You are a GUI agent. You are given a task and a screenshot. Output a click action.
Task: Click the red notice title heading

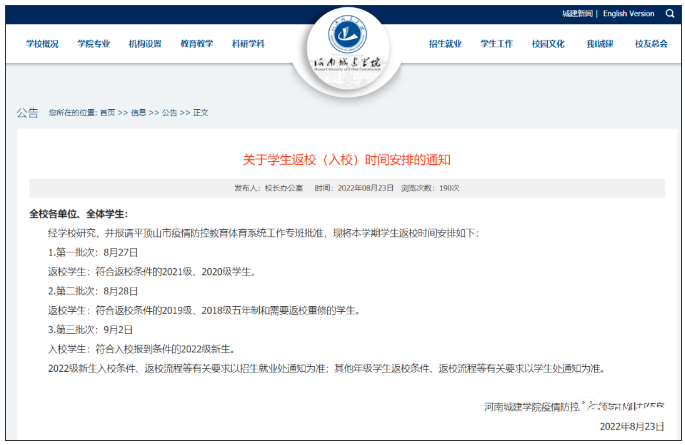pyautogui.click(x=346, y=159)
